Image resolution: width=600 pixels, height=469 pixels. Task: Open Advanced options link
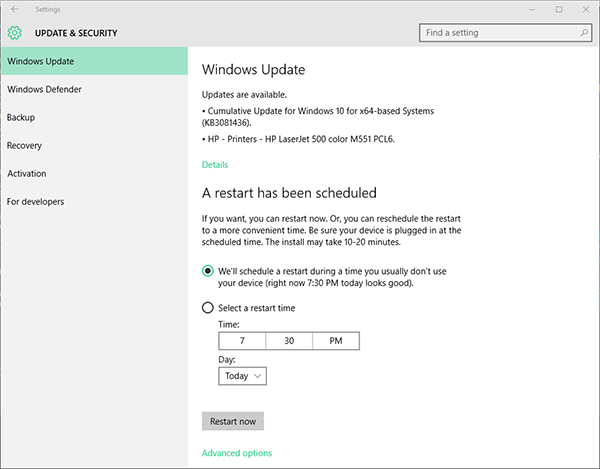pos(237,453)
